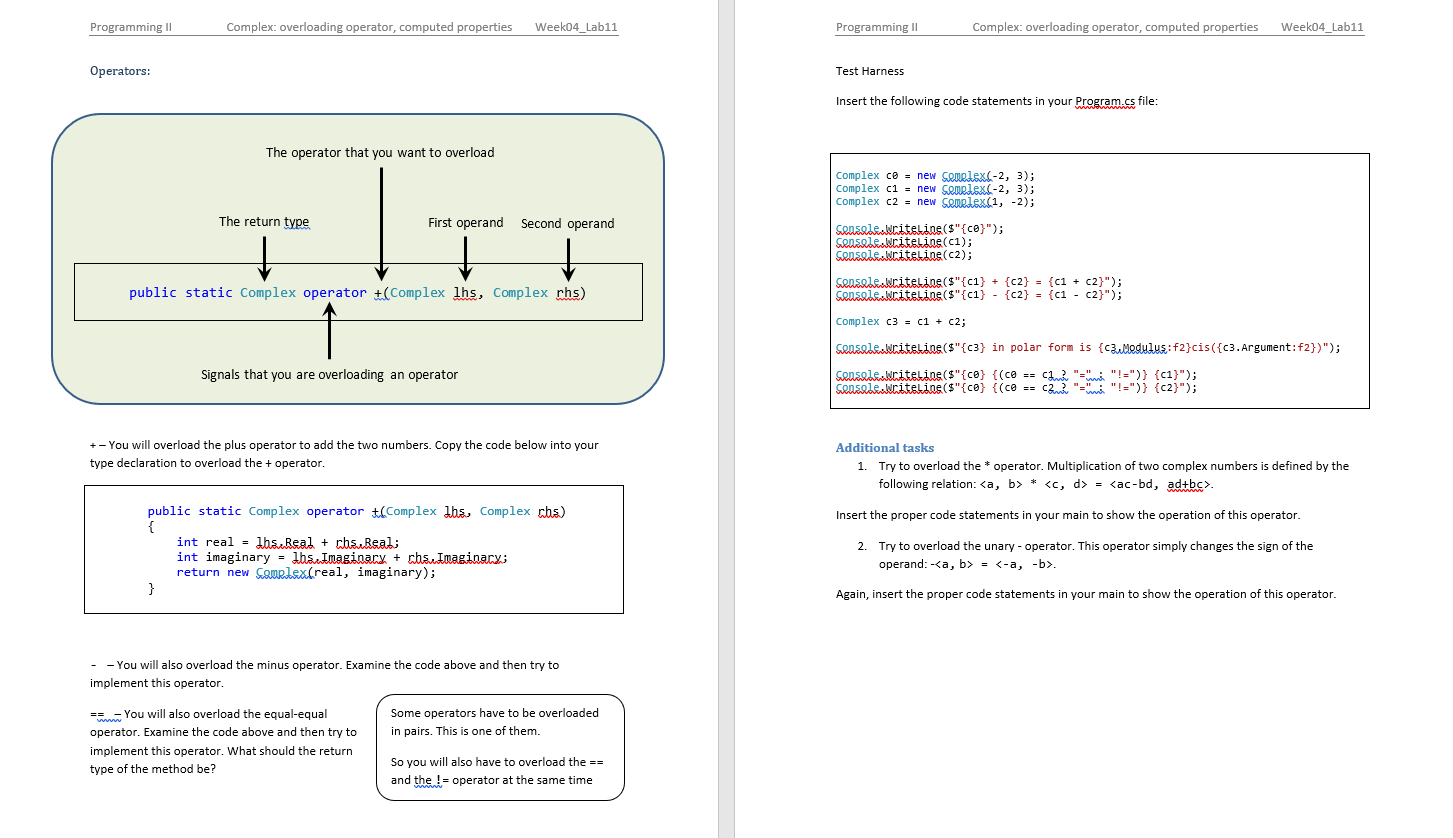This screenshot has width=1453, height=838.
Task: Click the 'Test Harness' heading
Action: (870, 71)
